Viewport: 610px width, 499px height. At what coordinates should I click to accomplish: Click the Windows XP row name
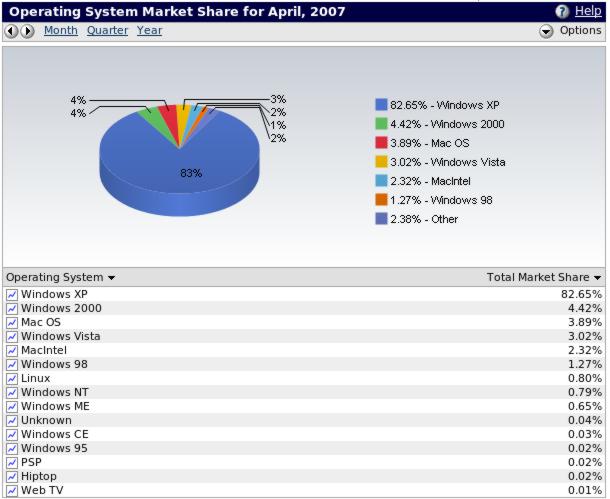pos(54,294)
